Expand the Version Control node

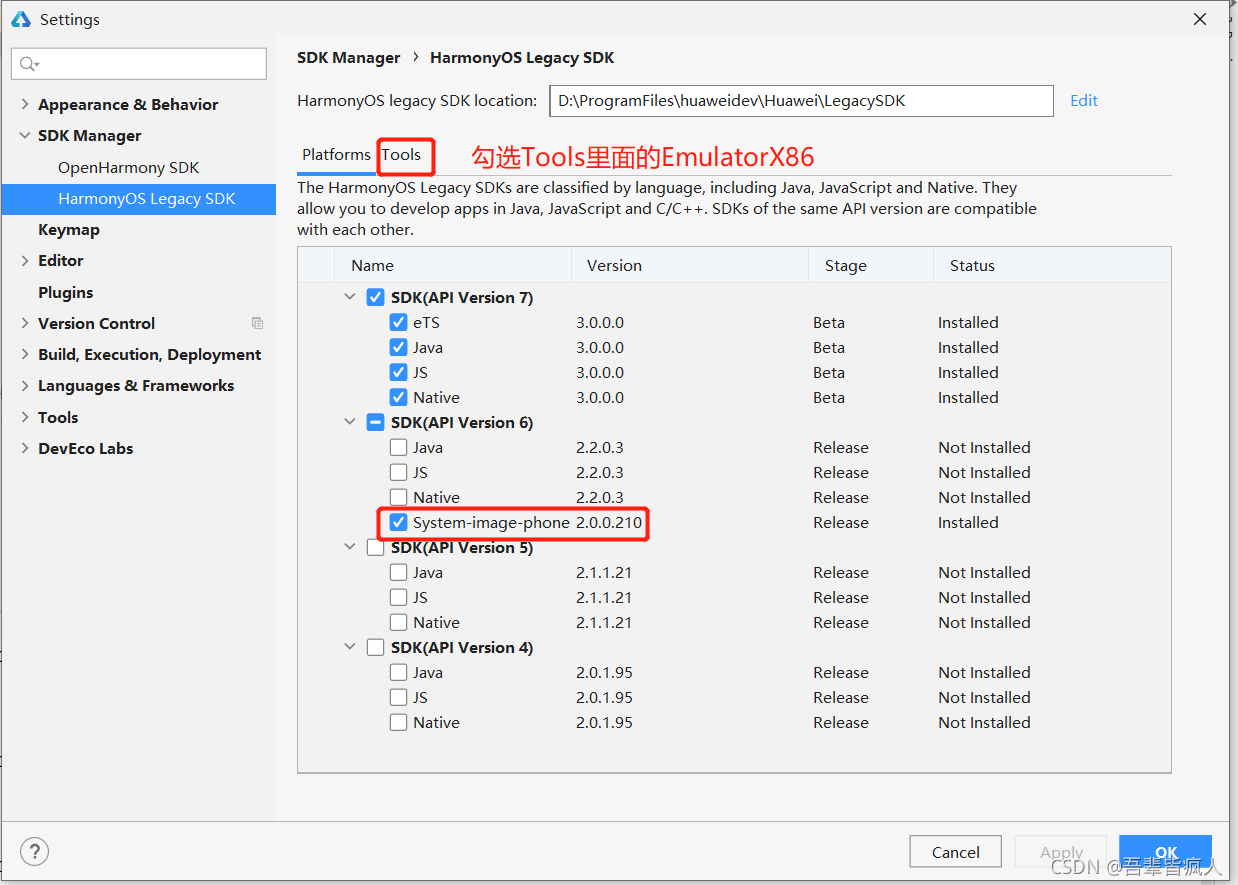(x=25, y=323)
